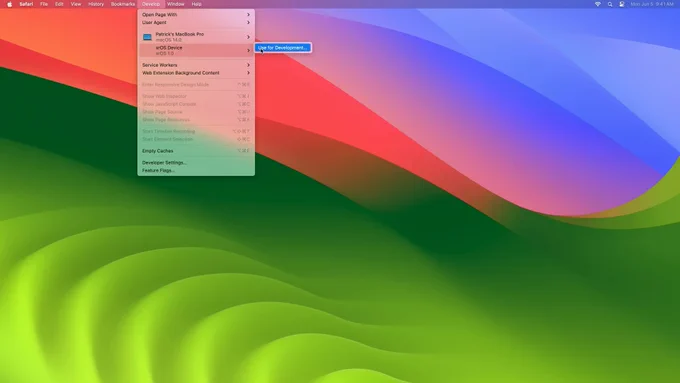The width and height of the screenshot is (680, 383).
Task: Expand the Service Workers submenu arrow
Action: click(248, 65)
